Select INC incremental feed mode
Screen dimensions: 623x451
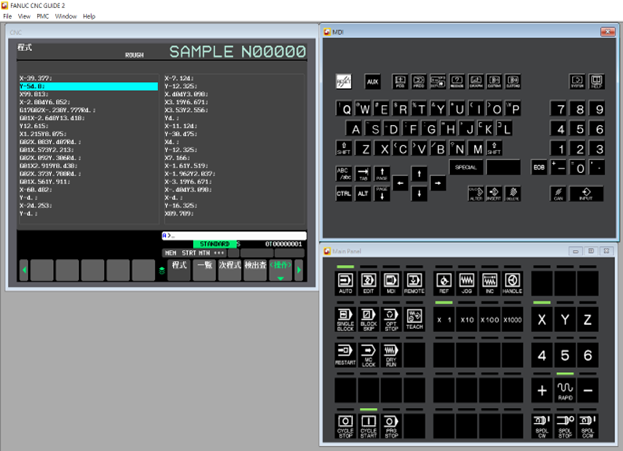point(490,283)
